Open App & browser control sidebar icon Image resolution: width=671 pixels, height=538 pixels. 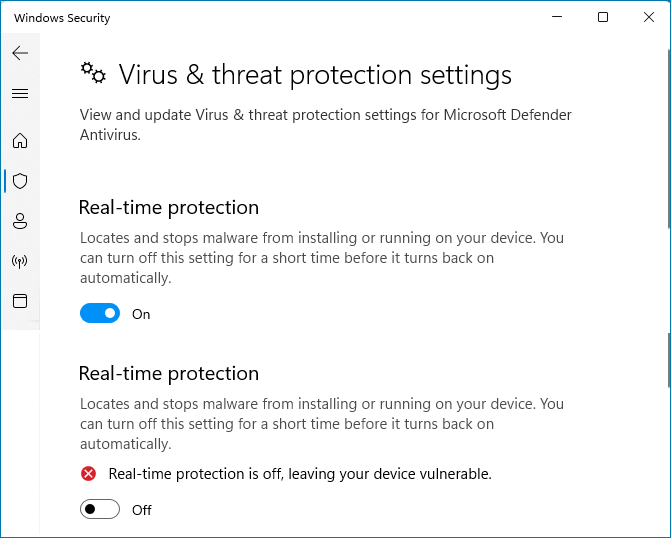[x=20, y=301]
